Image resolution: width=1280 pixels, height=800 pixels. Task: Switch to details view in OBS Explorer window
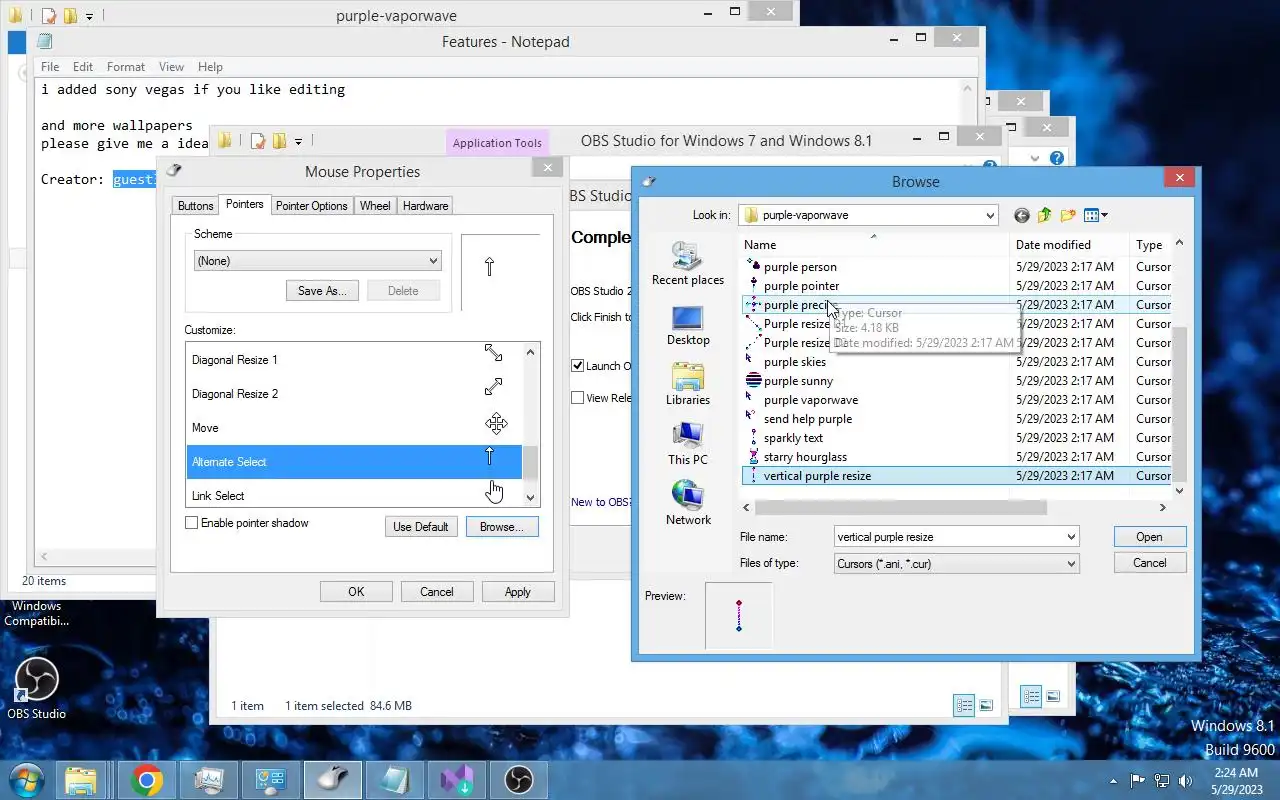coord(964,705)
